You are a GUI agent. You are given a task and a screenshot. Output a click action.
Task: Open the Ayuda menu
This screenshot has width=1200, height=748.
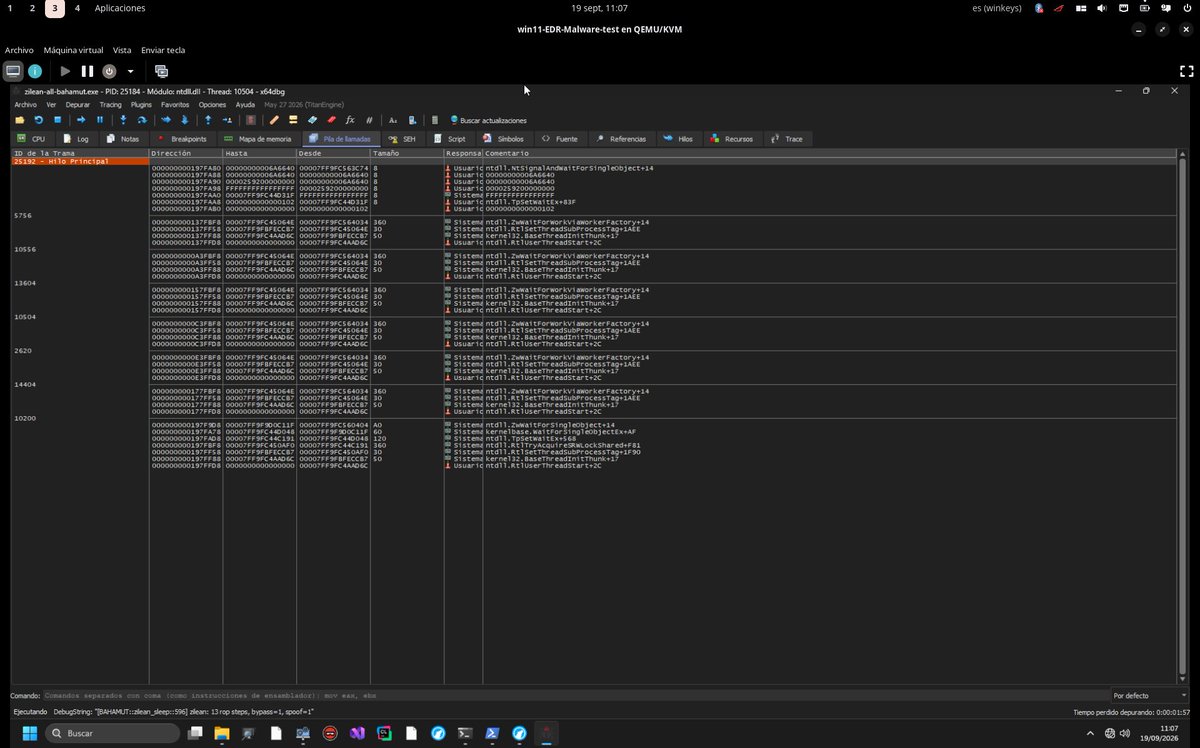[x=245, y=104]
